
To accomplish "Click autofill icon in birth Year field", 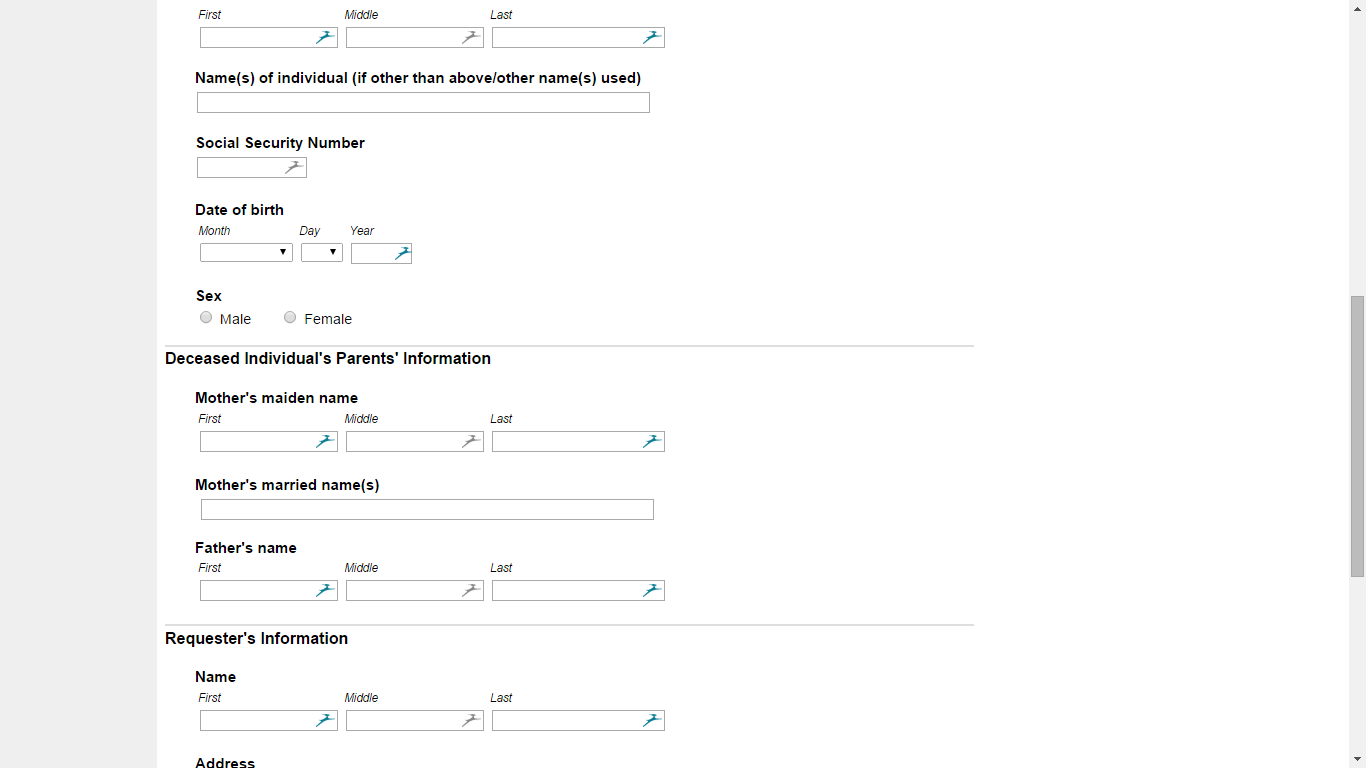I will click(x=401, y=253).
